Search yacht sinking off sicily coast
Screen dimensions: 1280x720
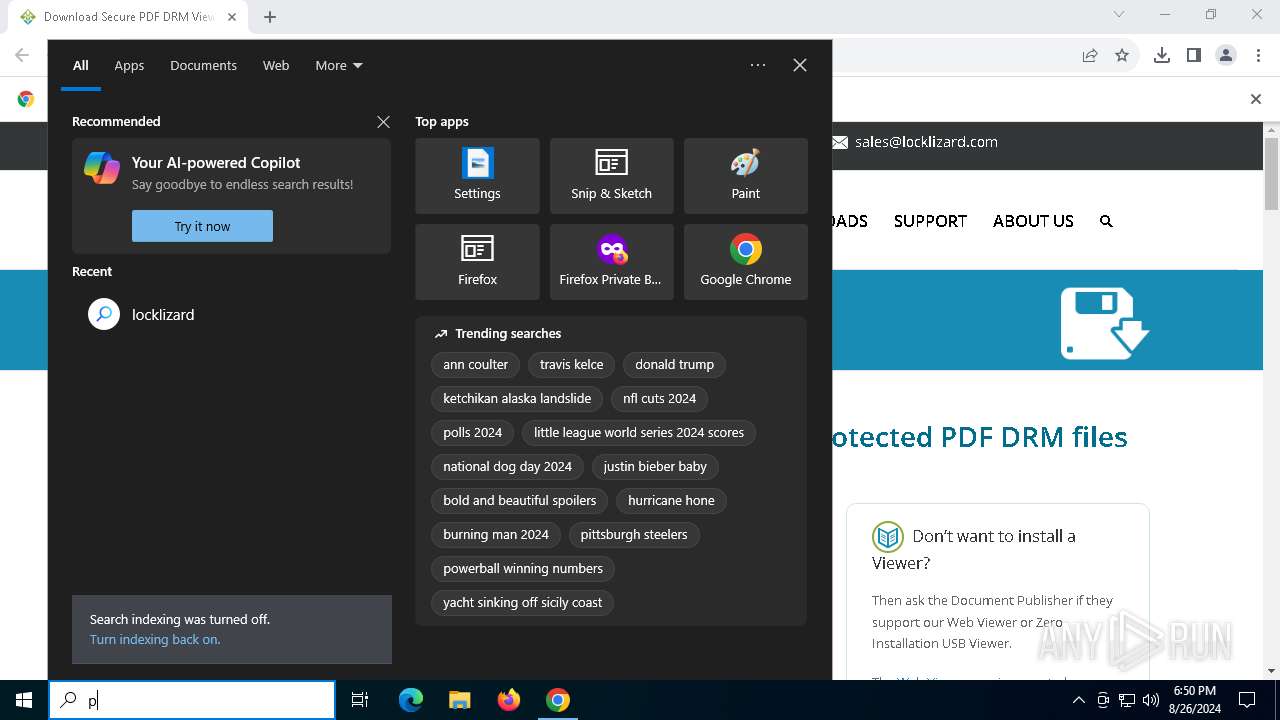tap(522, 603)
